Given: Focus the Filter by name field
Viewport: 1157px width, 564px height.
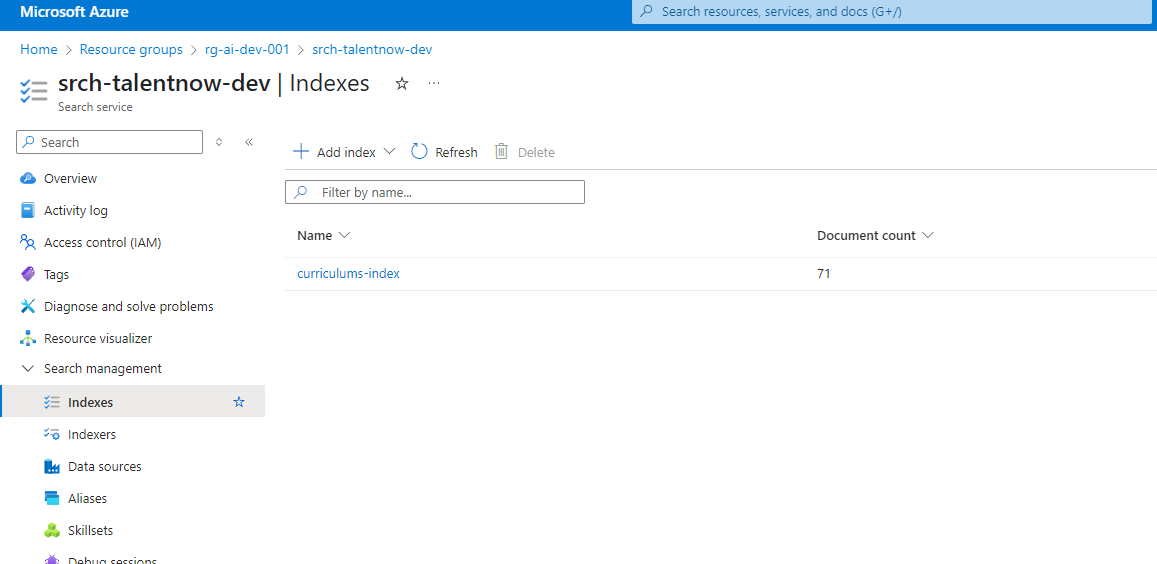Looking at the screenshot, I should [435, 192].
